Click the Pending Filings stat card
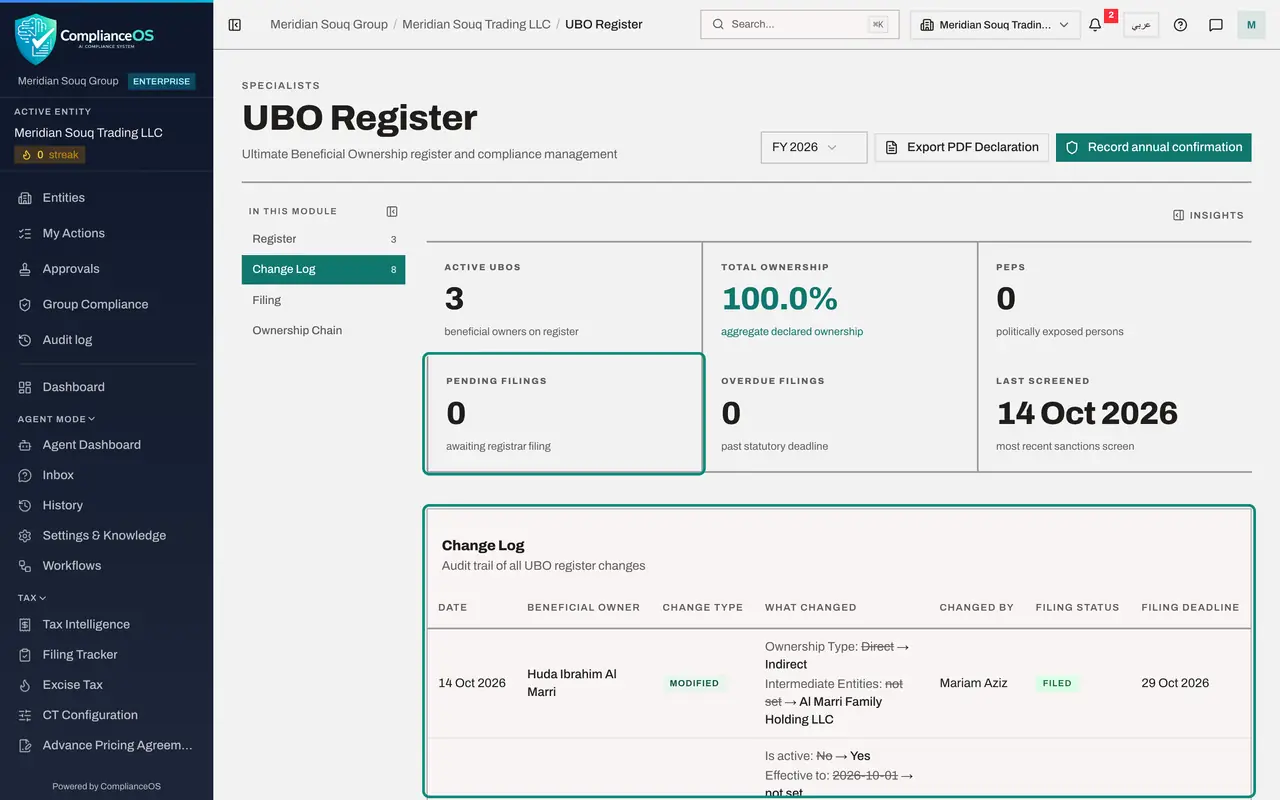 (564, 413)
